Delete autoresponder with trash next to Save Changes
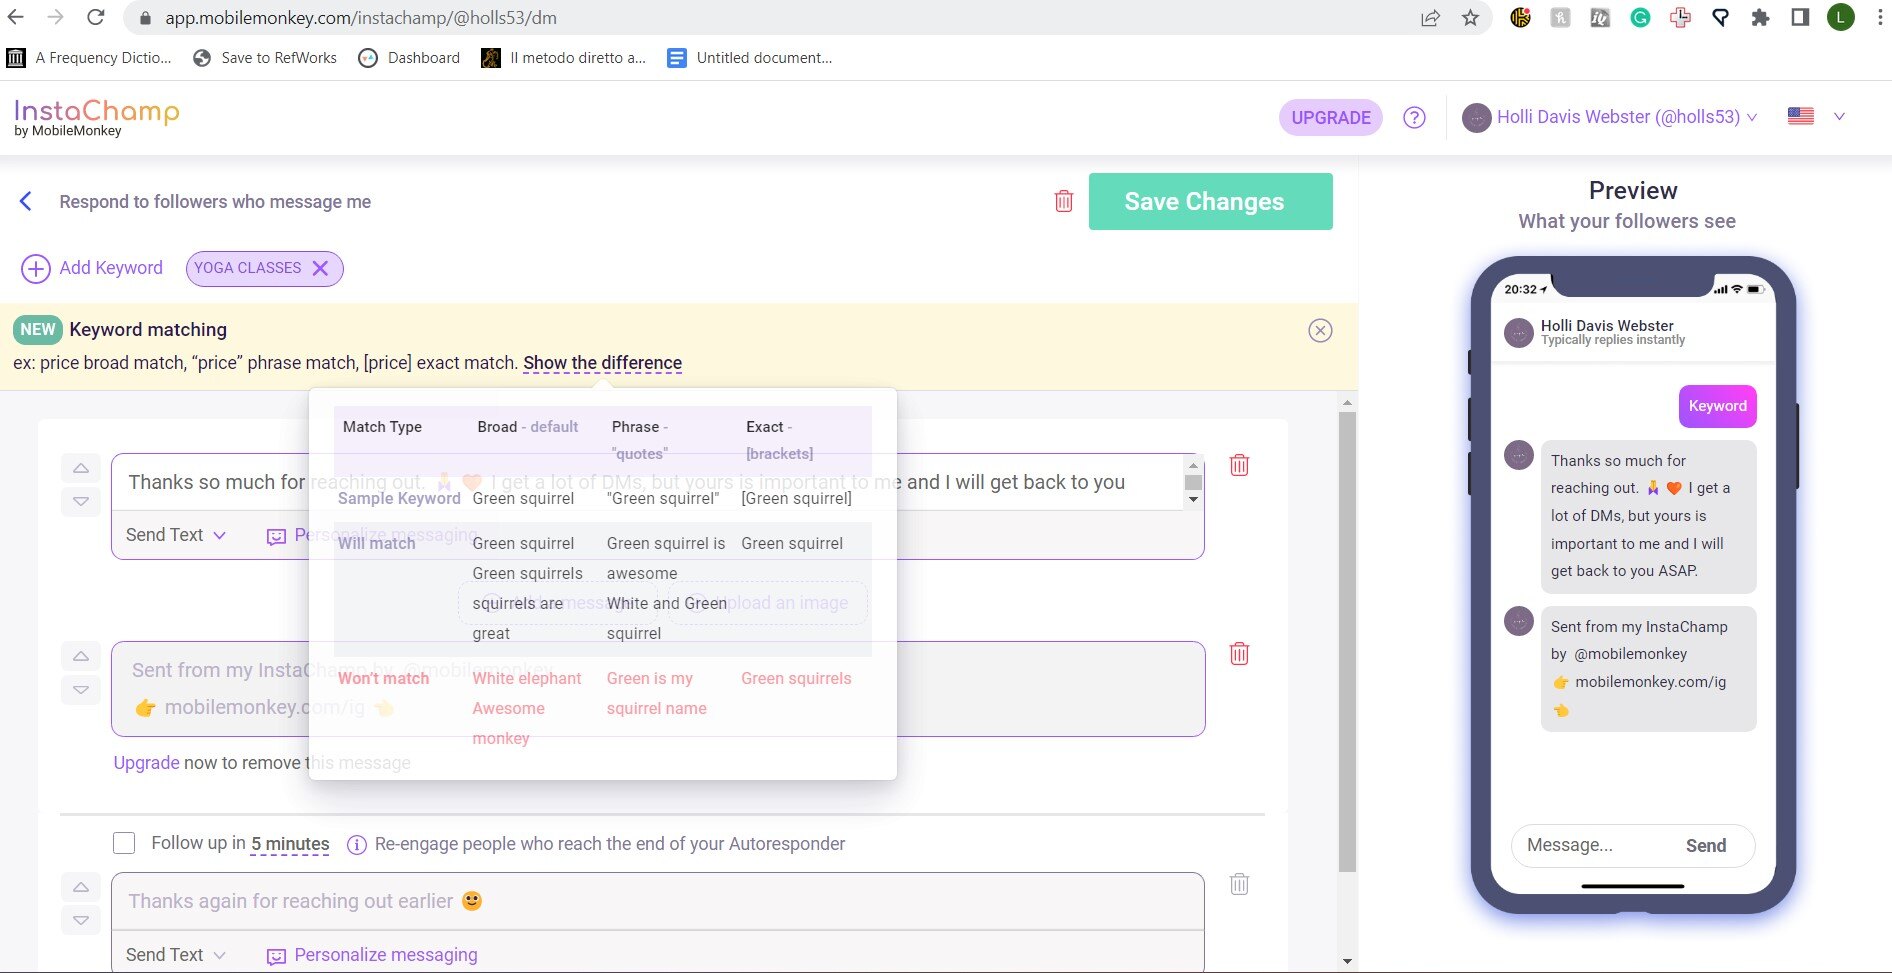This screenshot has height=973, width=1892. pos(1064,201)
